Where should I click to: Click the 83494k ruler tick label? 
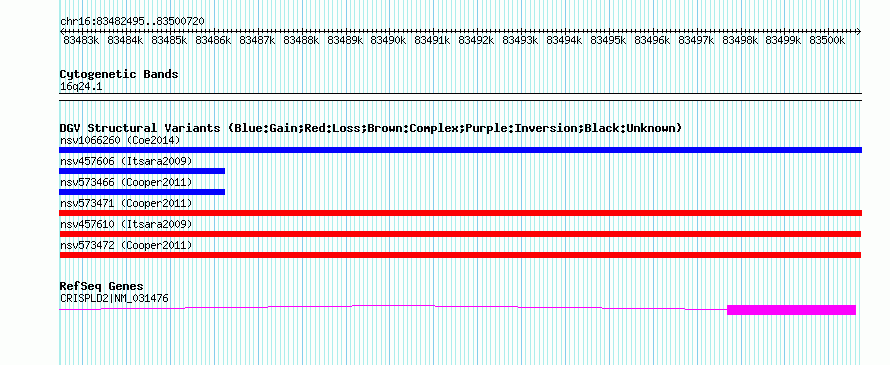pos(564,41)
